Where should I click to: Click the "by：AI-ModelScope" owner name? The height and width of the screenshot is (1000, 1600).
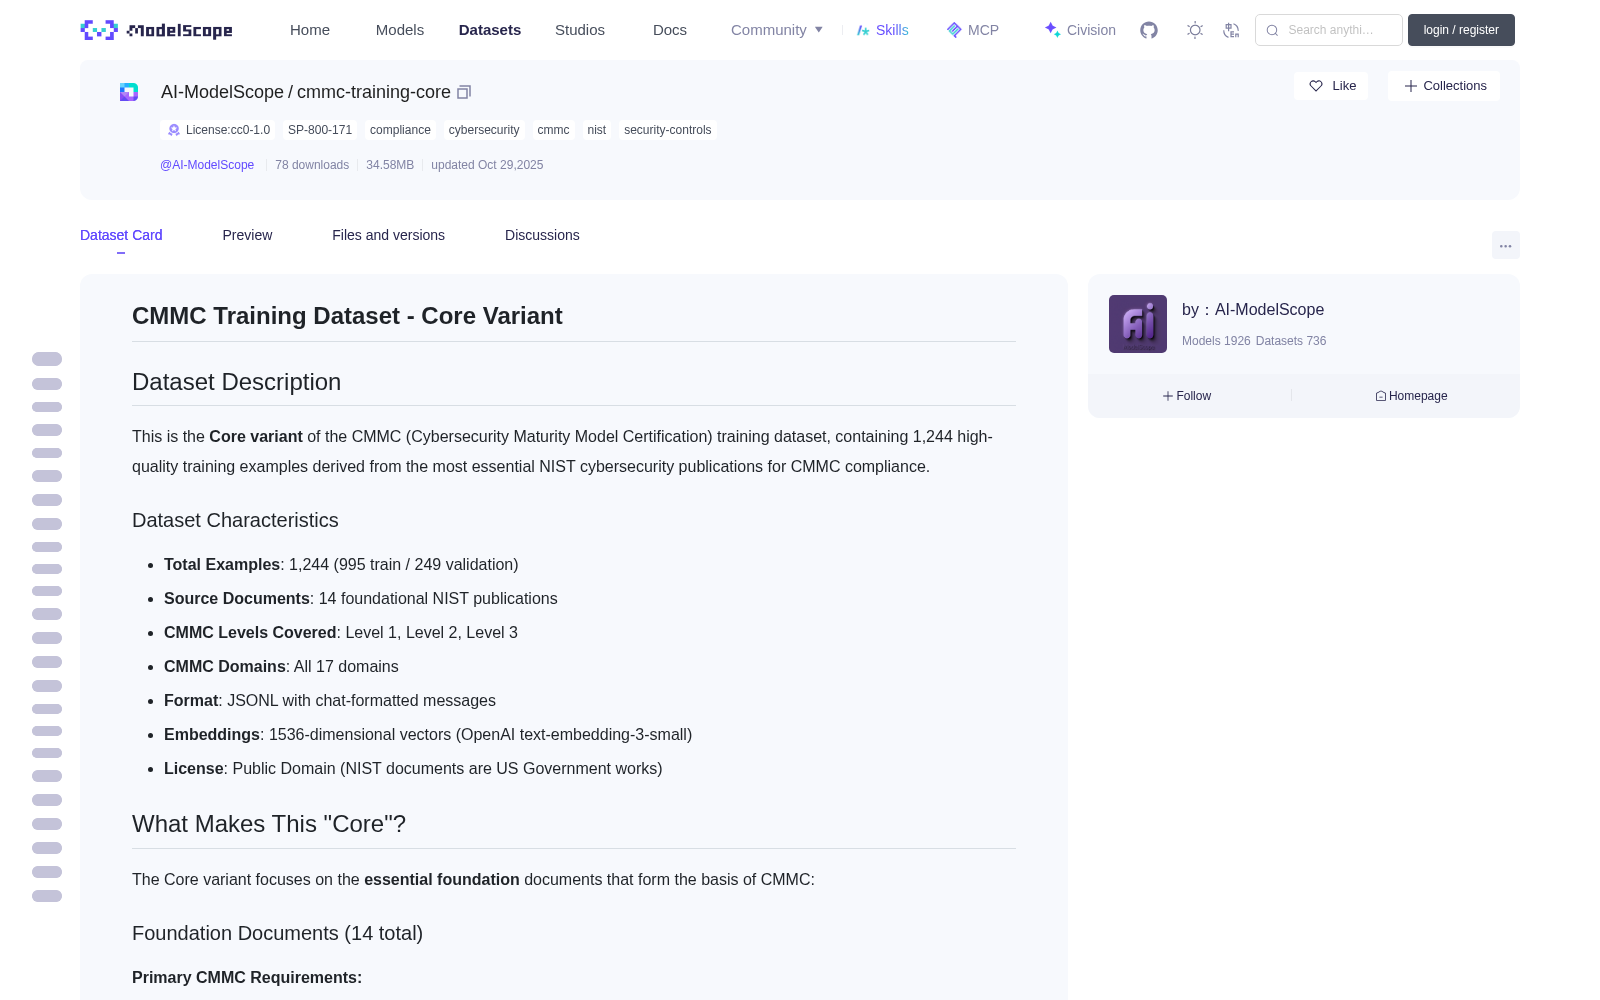point(1253,310)
